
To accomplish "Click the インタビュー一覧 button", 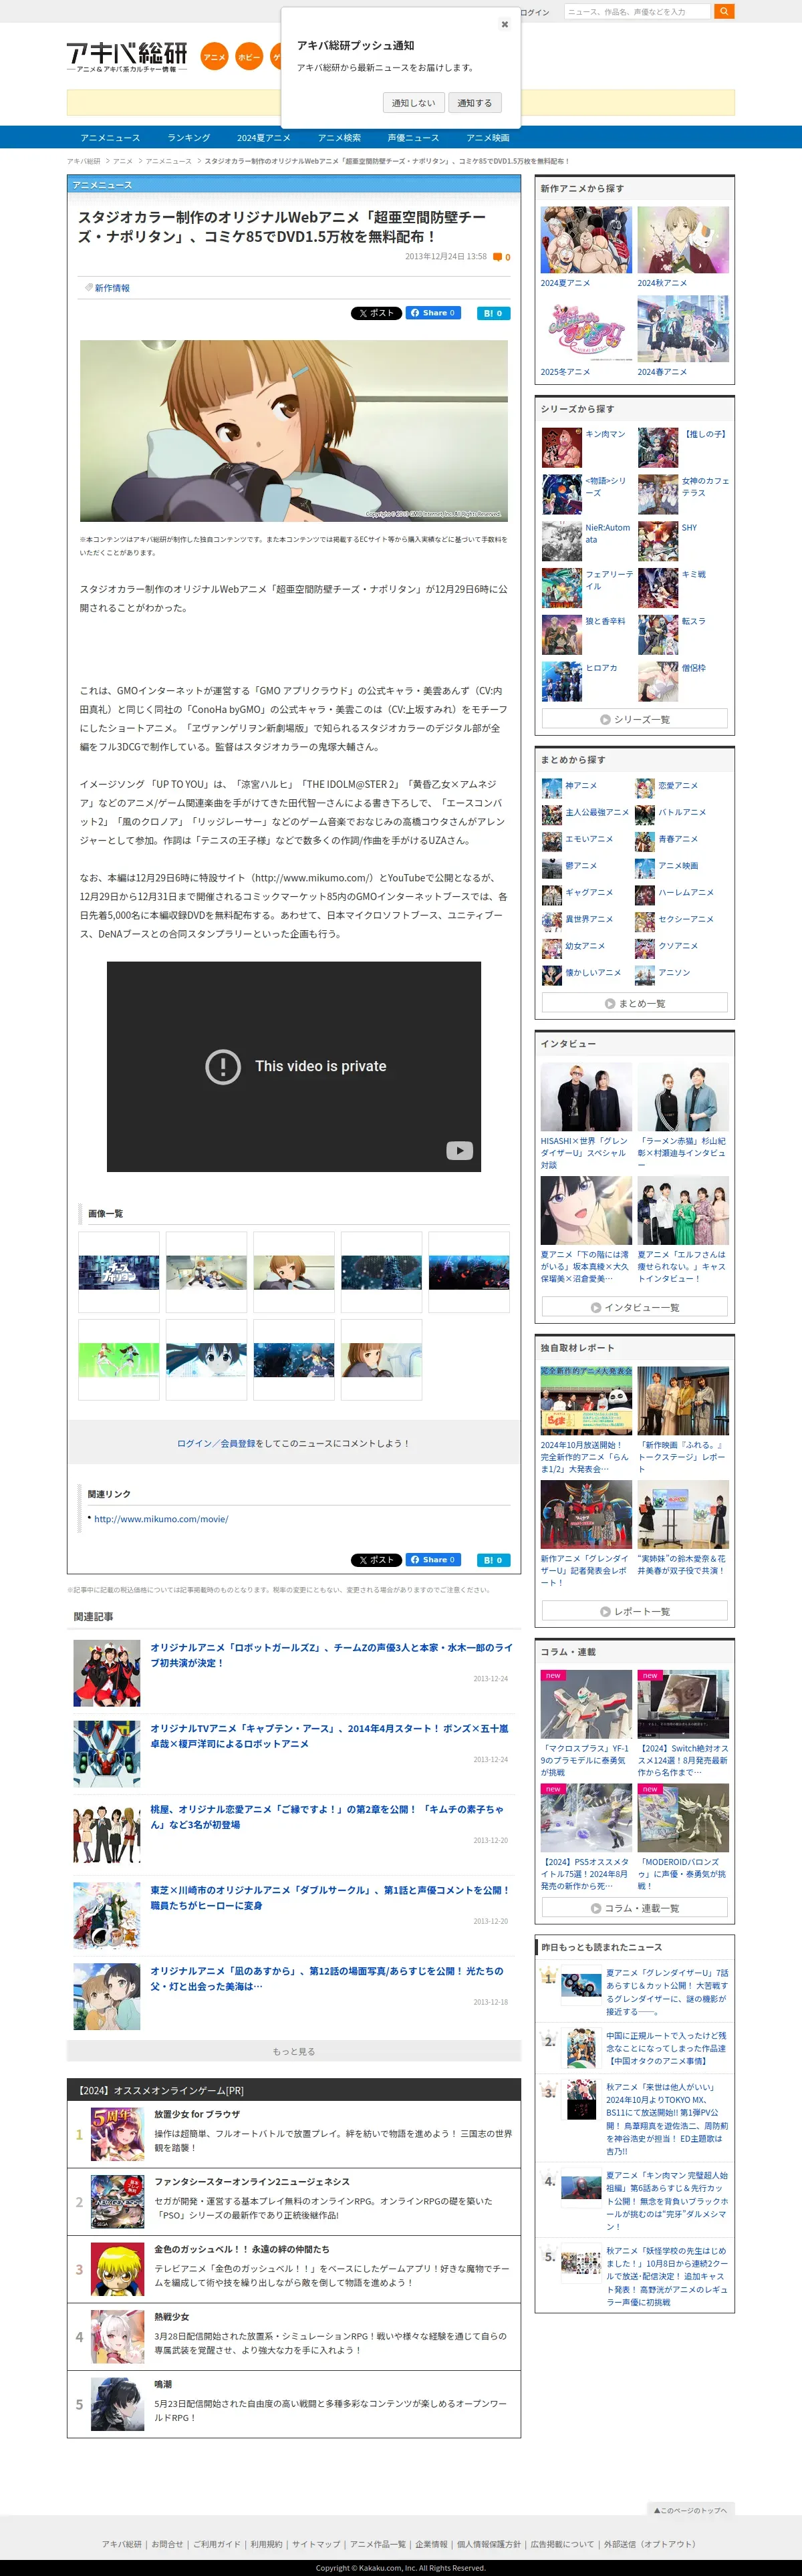I will click(635, 1307).
